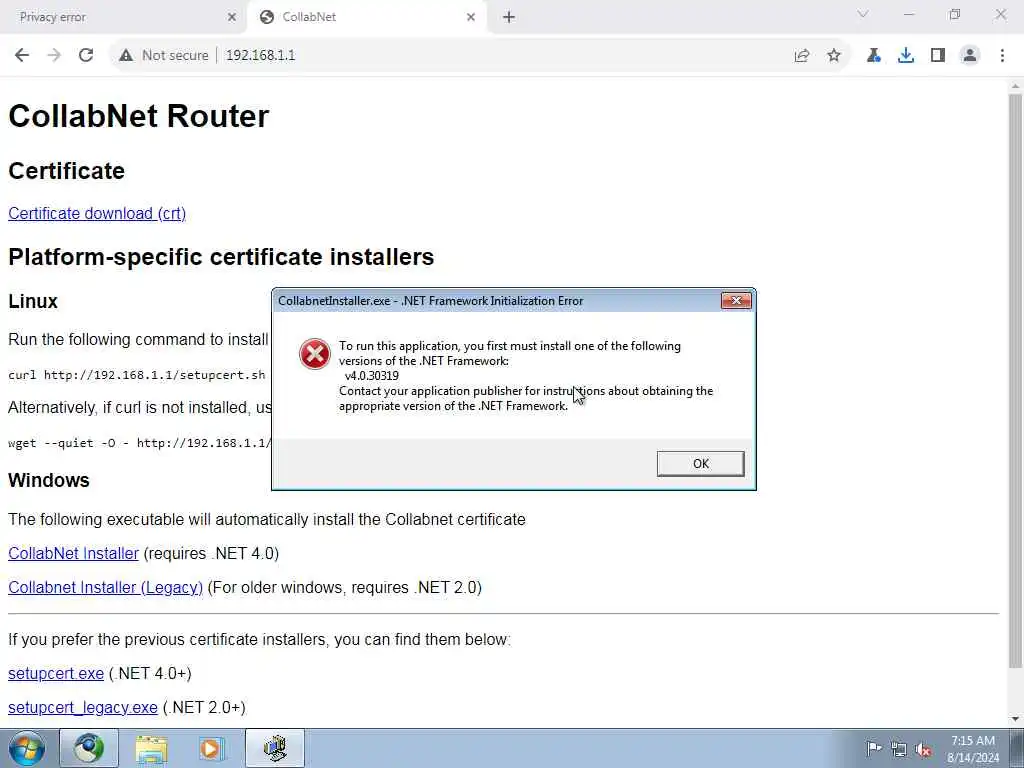Reload the current page

click(86, 56)
